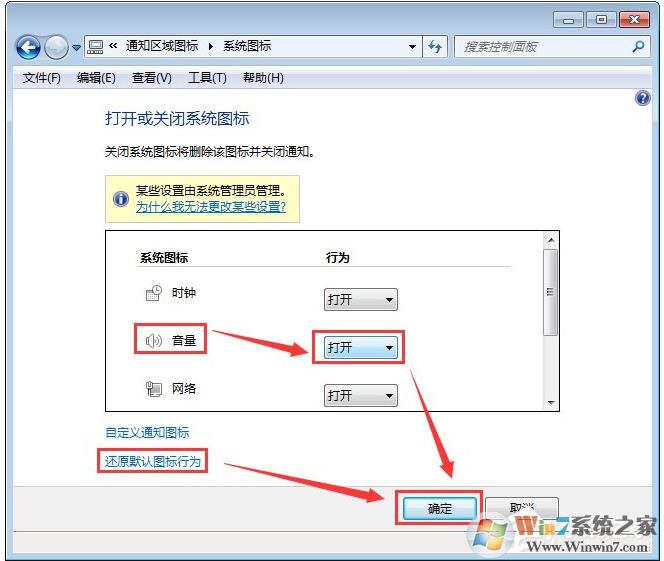Click the scroll up arrow in list
The width and height of the screenshot is (664, 561).
(x=551, y=240)
